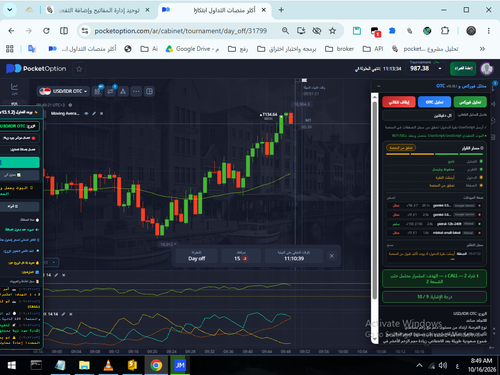Open the chart type settings icon
500x375 pixels.
click(97, 91)
